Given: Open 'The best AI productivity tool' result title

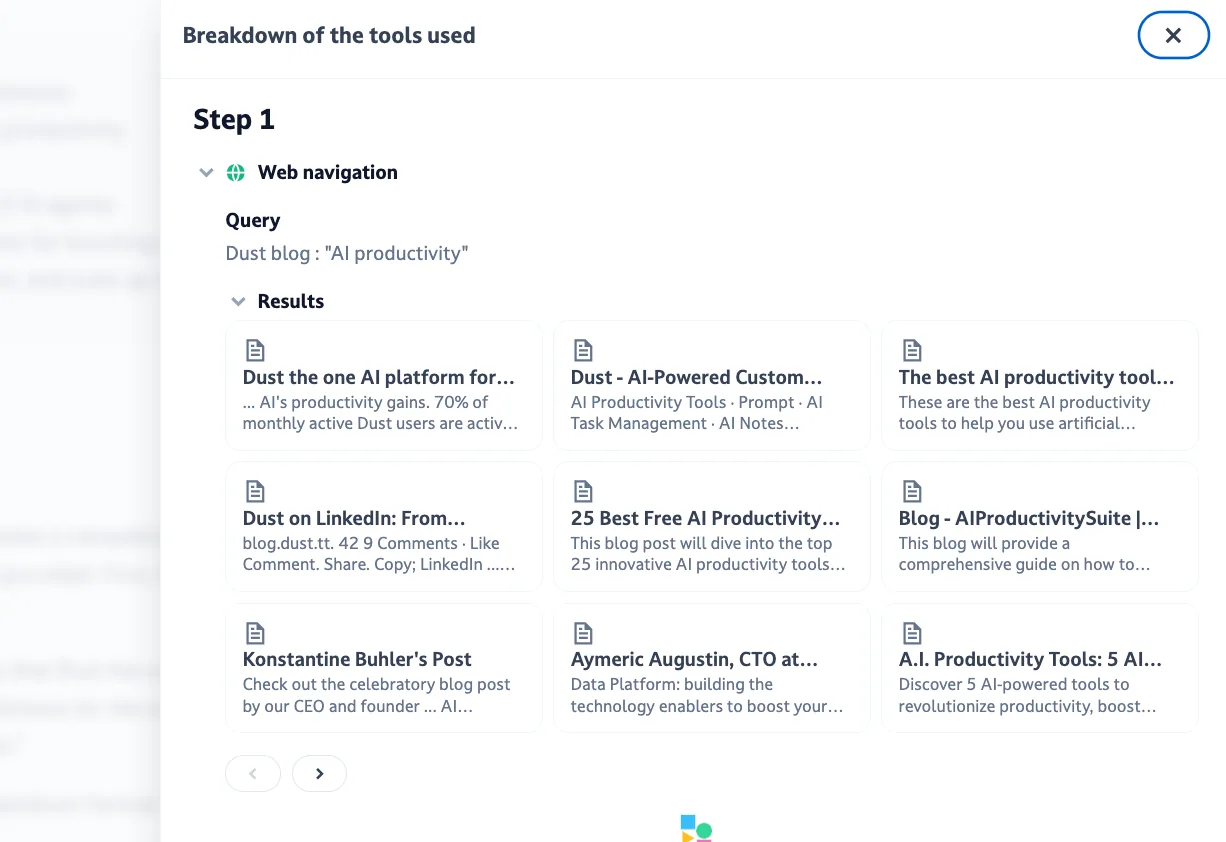Looking at the screenshot, I should point(1036,378).
